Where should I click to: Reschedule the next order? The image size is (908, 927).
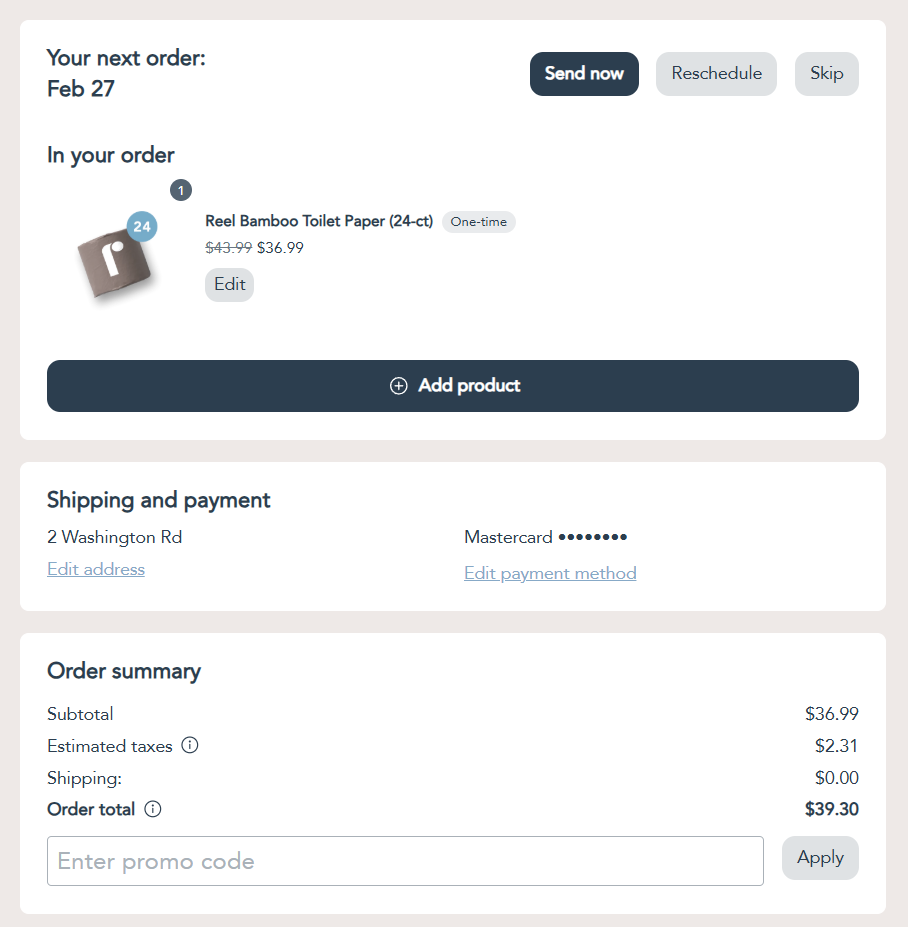point(716,74)
